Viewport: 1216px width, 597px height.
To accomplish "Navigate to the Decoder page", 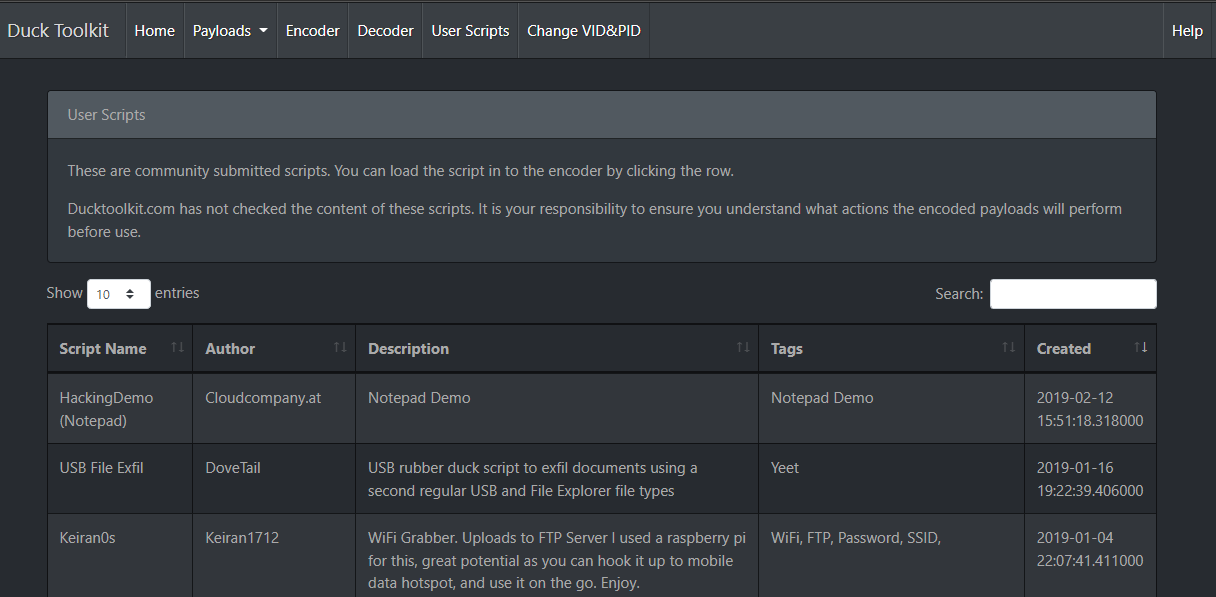I will tap(385, 31).
